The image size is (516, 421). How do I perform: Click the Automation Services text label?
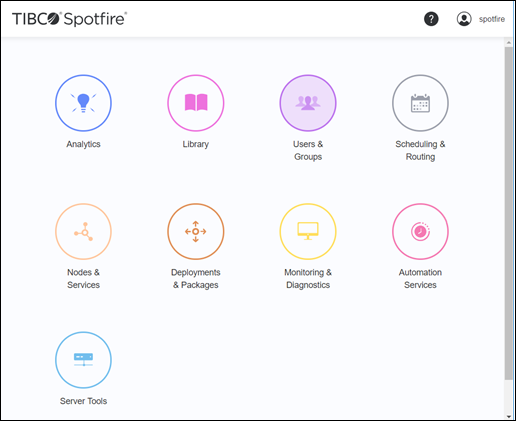[x=420, y=279]
